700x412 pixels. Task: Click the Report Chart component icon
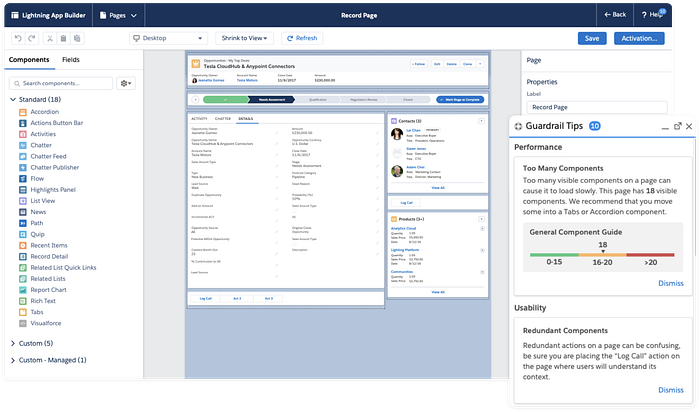click(22, 291)
